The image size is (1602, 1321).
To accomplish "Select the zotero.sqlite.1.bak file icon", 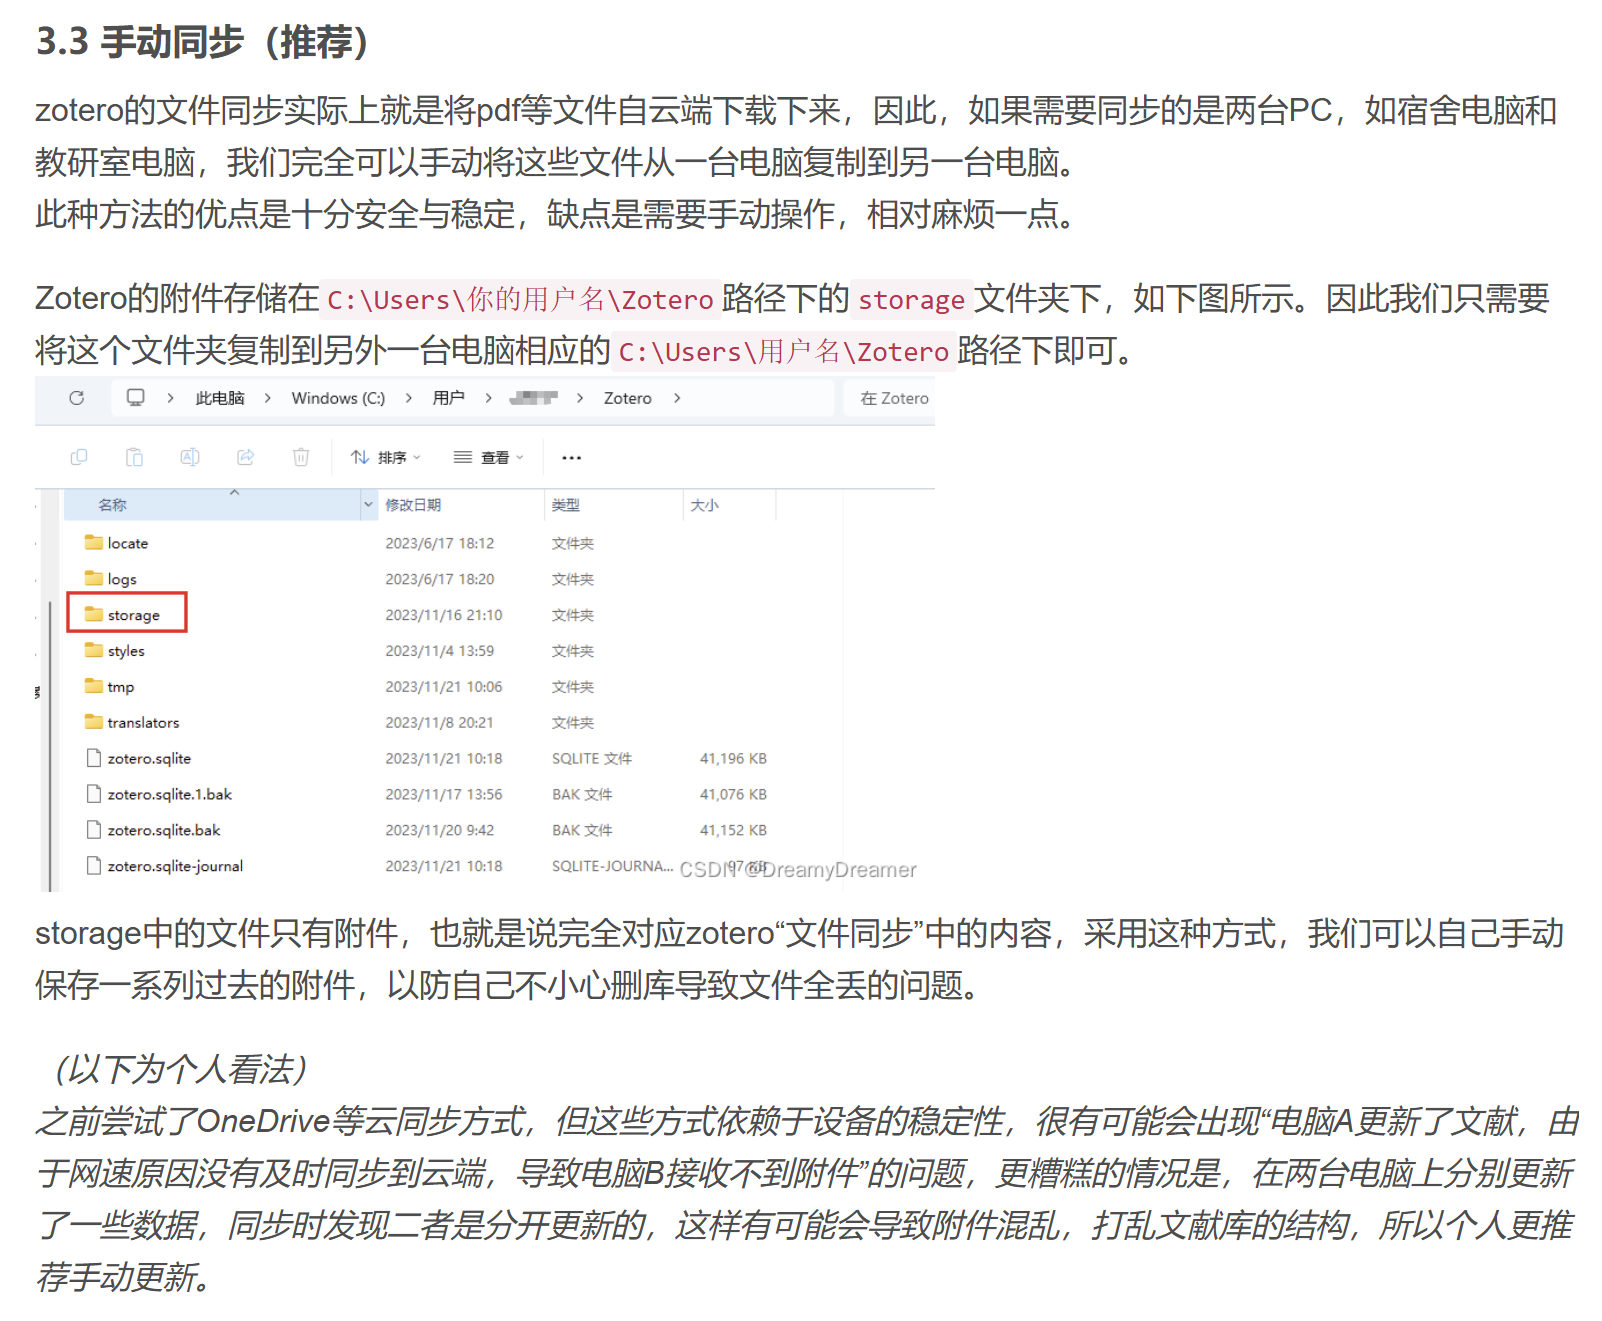I will pyautogui.click(x=94, y=794).
